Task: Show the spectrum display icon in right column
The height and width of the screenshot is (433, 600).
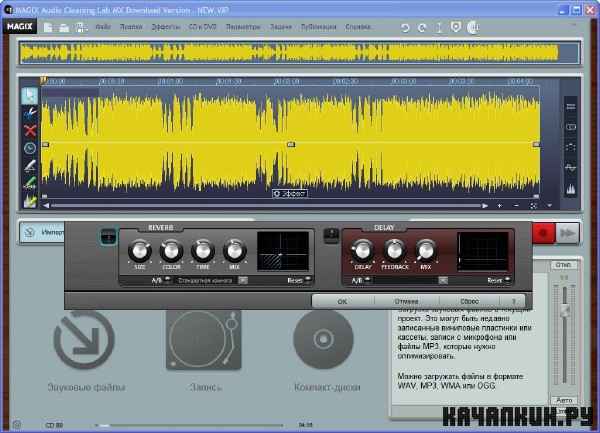Action: (x=571, y=189)
